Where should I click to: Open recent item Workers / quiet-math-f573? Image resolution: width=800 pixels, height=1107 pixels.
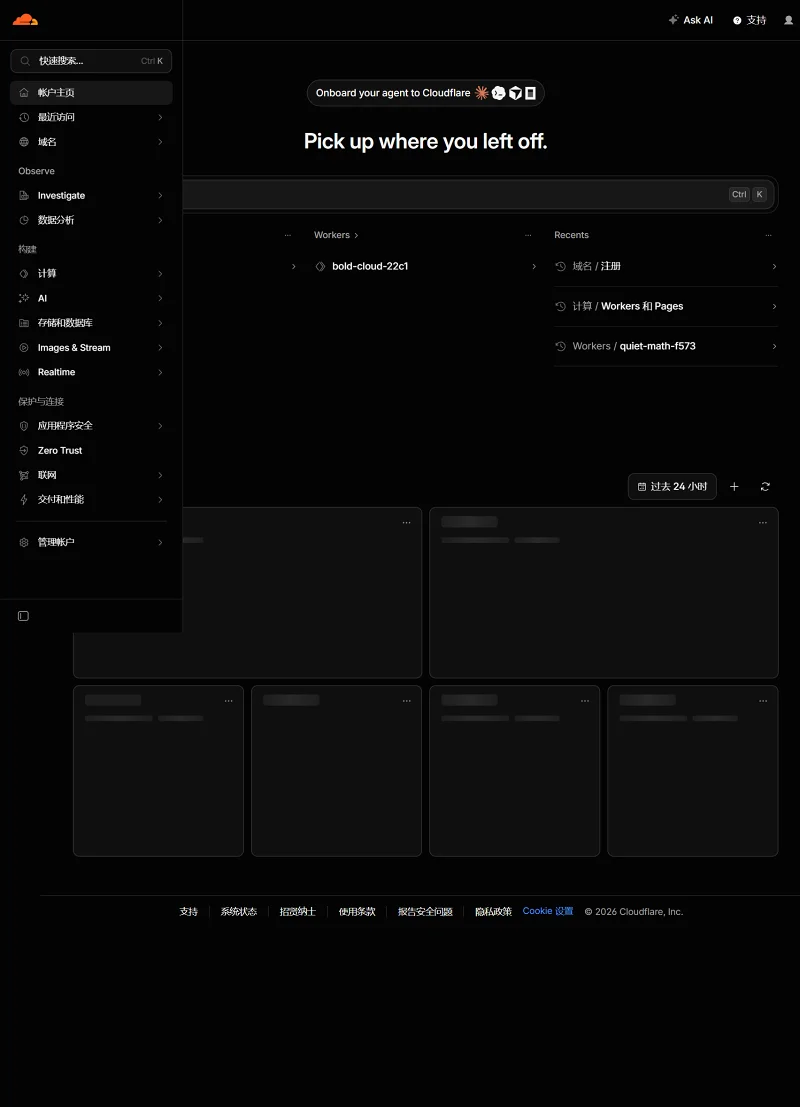[666, 346]
